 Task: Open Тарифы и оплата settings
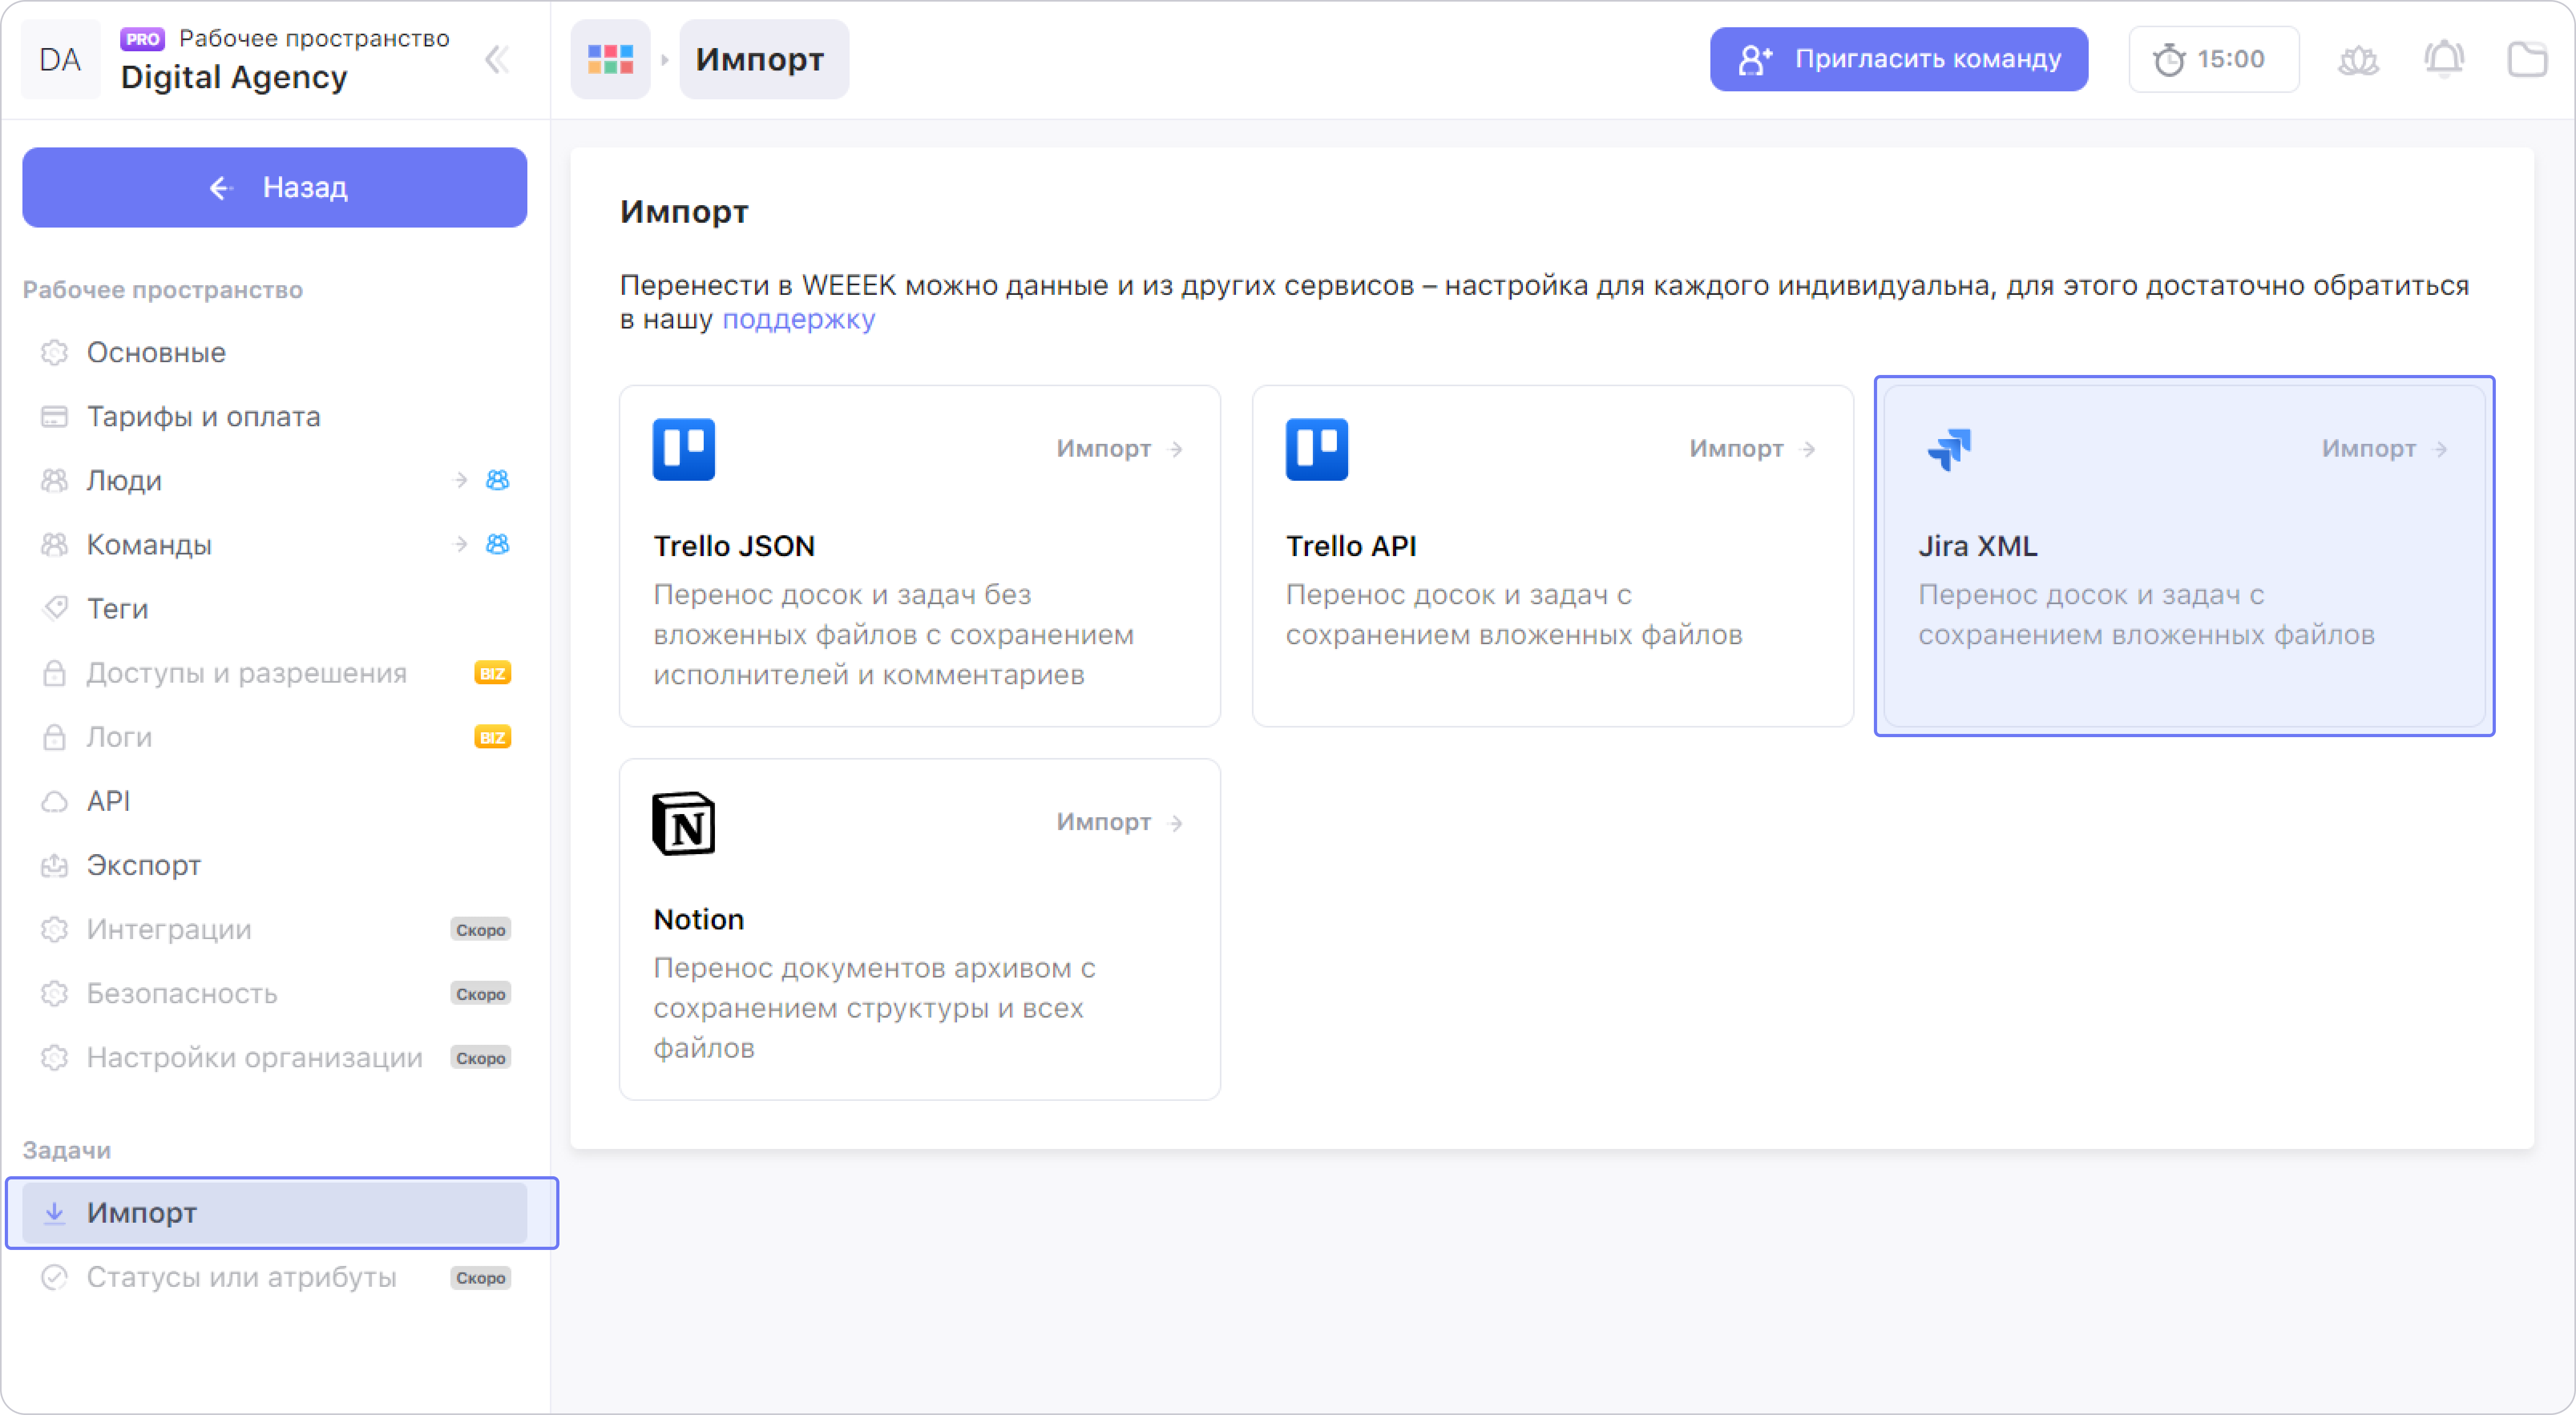[x=203, y=417]
